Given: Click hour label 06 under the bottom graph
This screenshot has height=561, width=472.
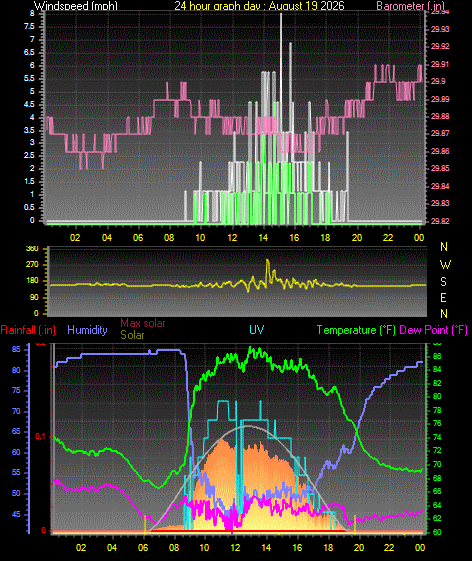Looking at the screenshot, I should (143, 548).
